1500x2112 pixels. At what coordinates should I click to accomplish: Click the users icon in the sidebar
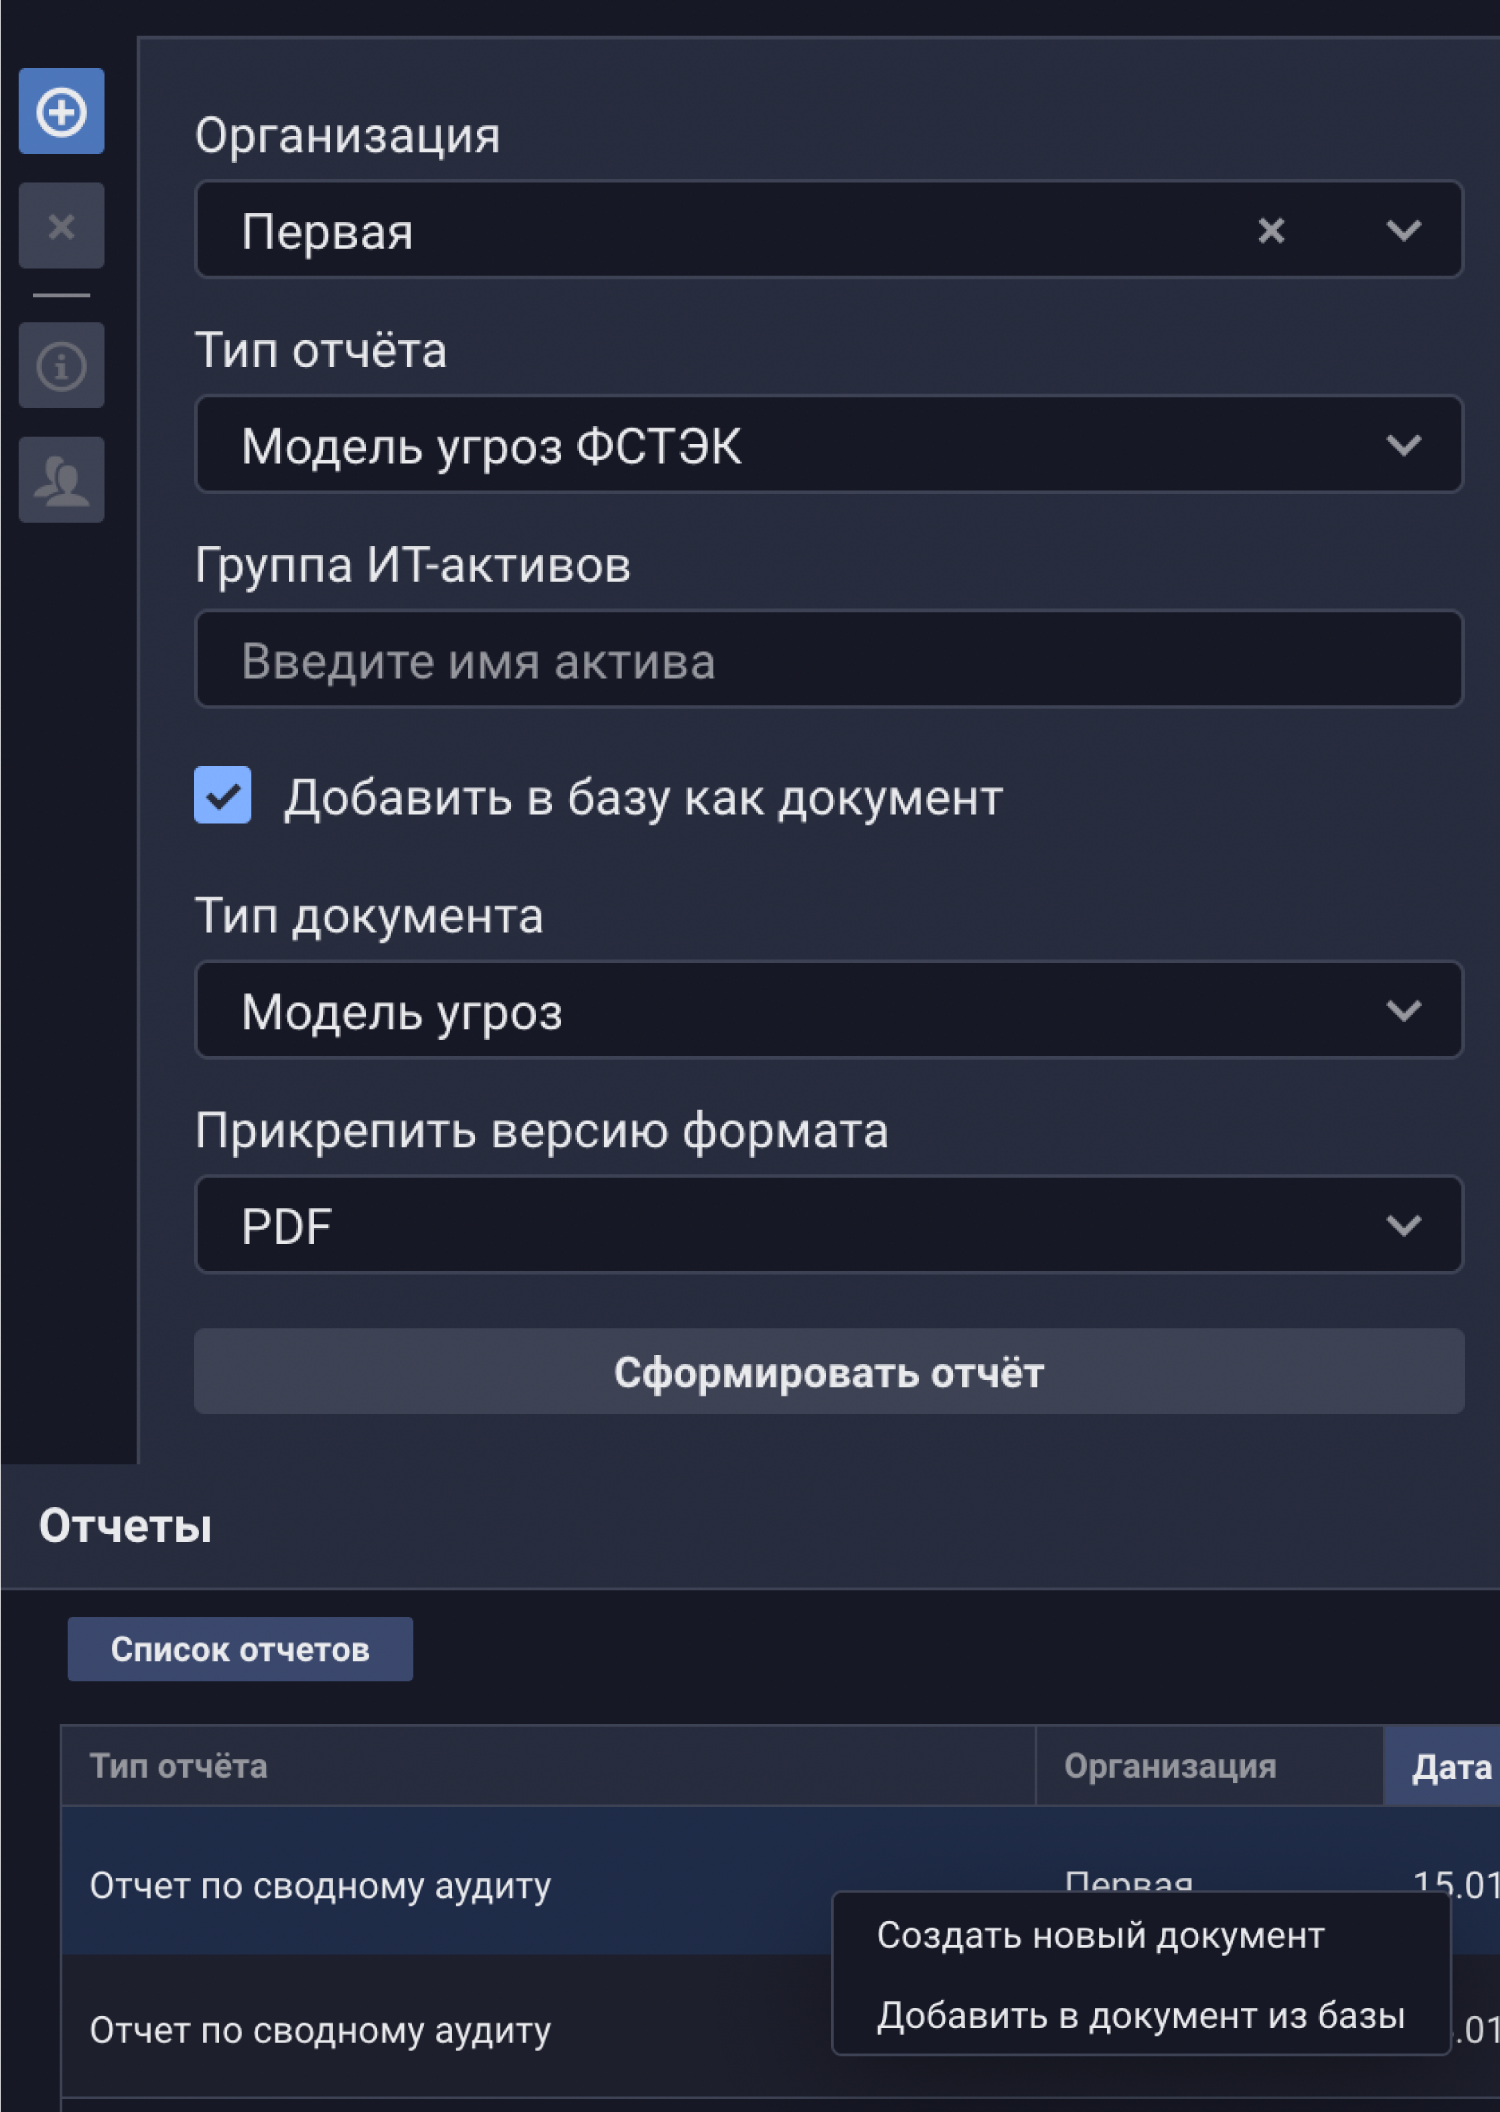click(x=61, y=480)
